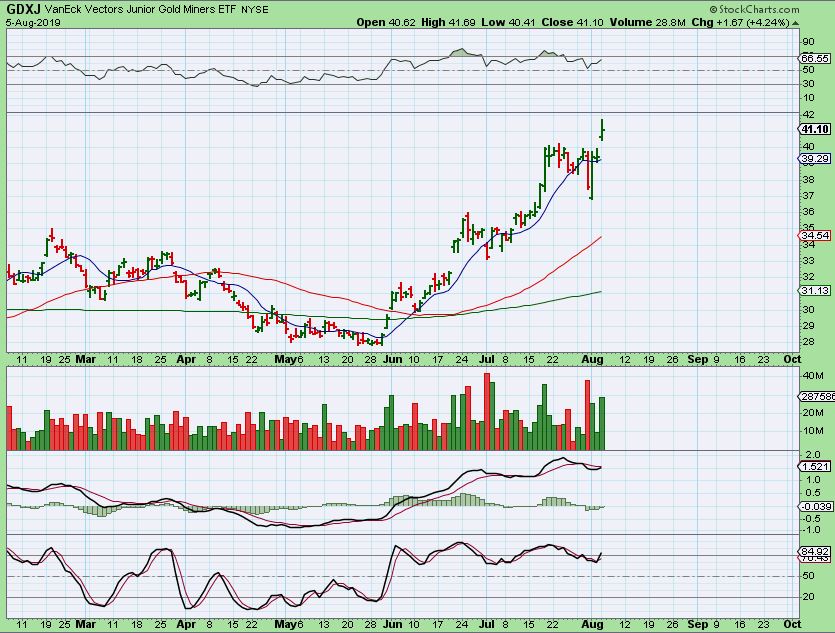Click the 42 level on price scale
Screen dimensions: 835x633
click(808, 114)
